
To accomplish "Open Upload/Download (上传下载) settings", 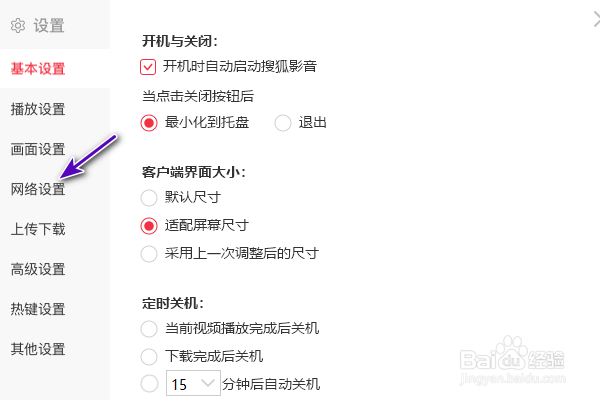I will (x=38, y=229).
